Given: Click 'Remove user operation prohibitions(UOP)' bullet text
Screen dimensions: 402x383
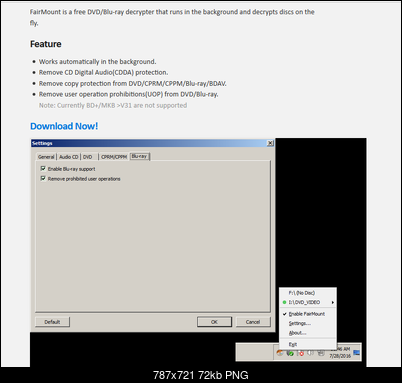Looking at the screenshot, I should point(128,94).
